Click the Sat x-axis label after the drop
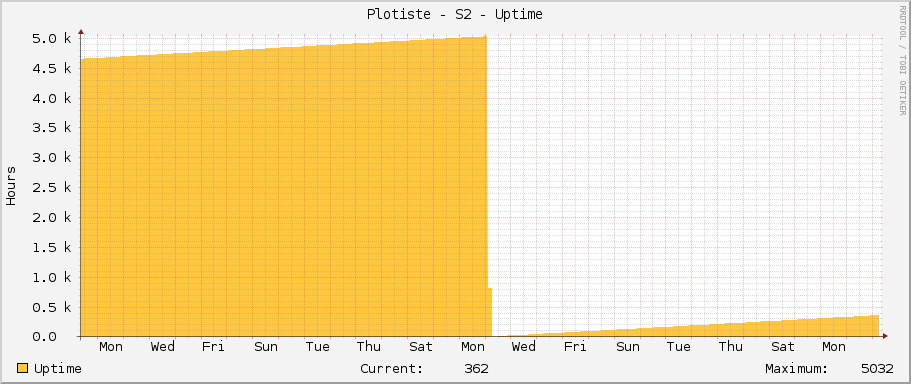The width and height of the screenshot is (911, 384). 783,347
